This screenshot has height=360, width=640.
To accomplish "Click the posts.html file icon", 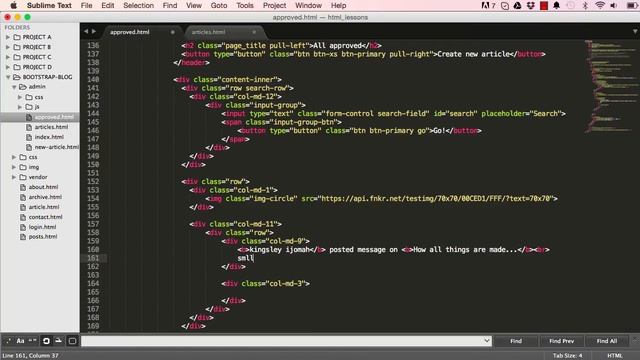I will tap(23, 237).
